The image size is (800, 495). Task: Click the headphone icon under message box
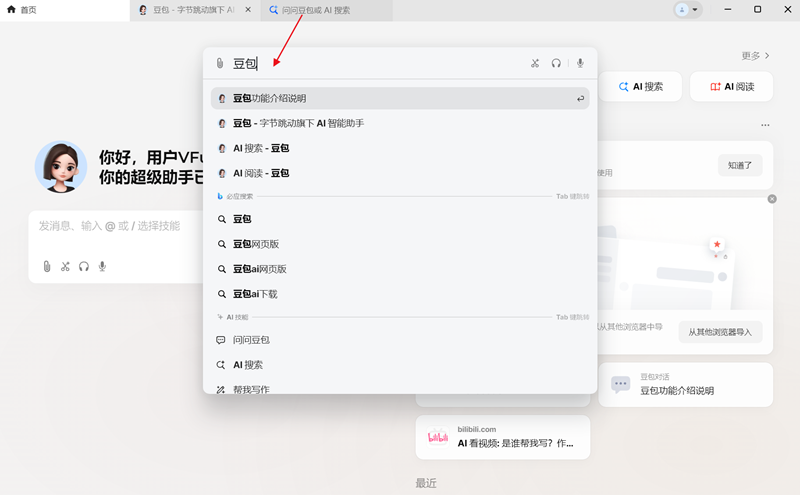click(84, 266)
